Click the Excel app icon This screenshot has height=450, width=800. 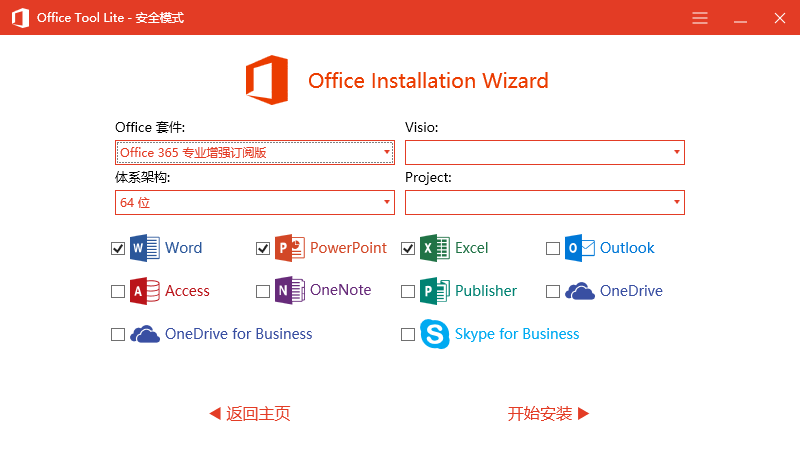(435, 248)
